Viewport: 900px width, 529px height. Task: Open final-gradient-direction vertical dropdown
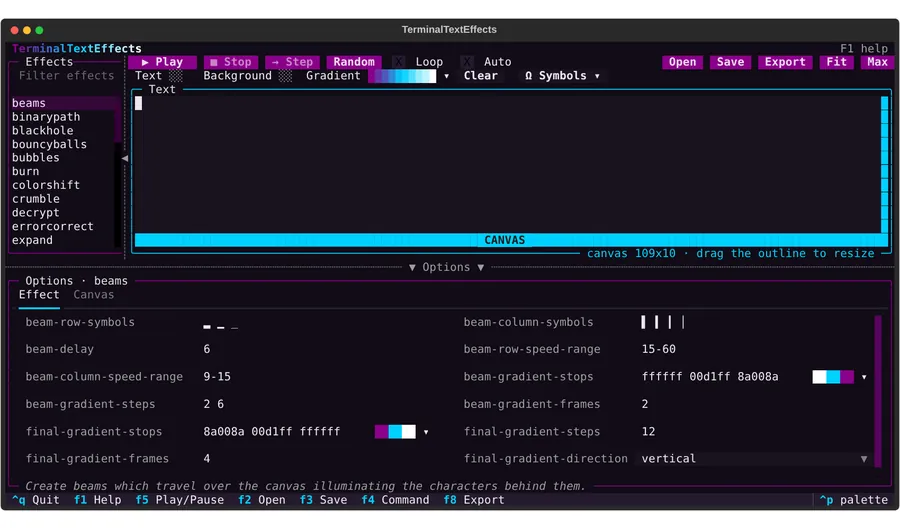click(754, 459)
